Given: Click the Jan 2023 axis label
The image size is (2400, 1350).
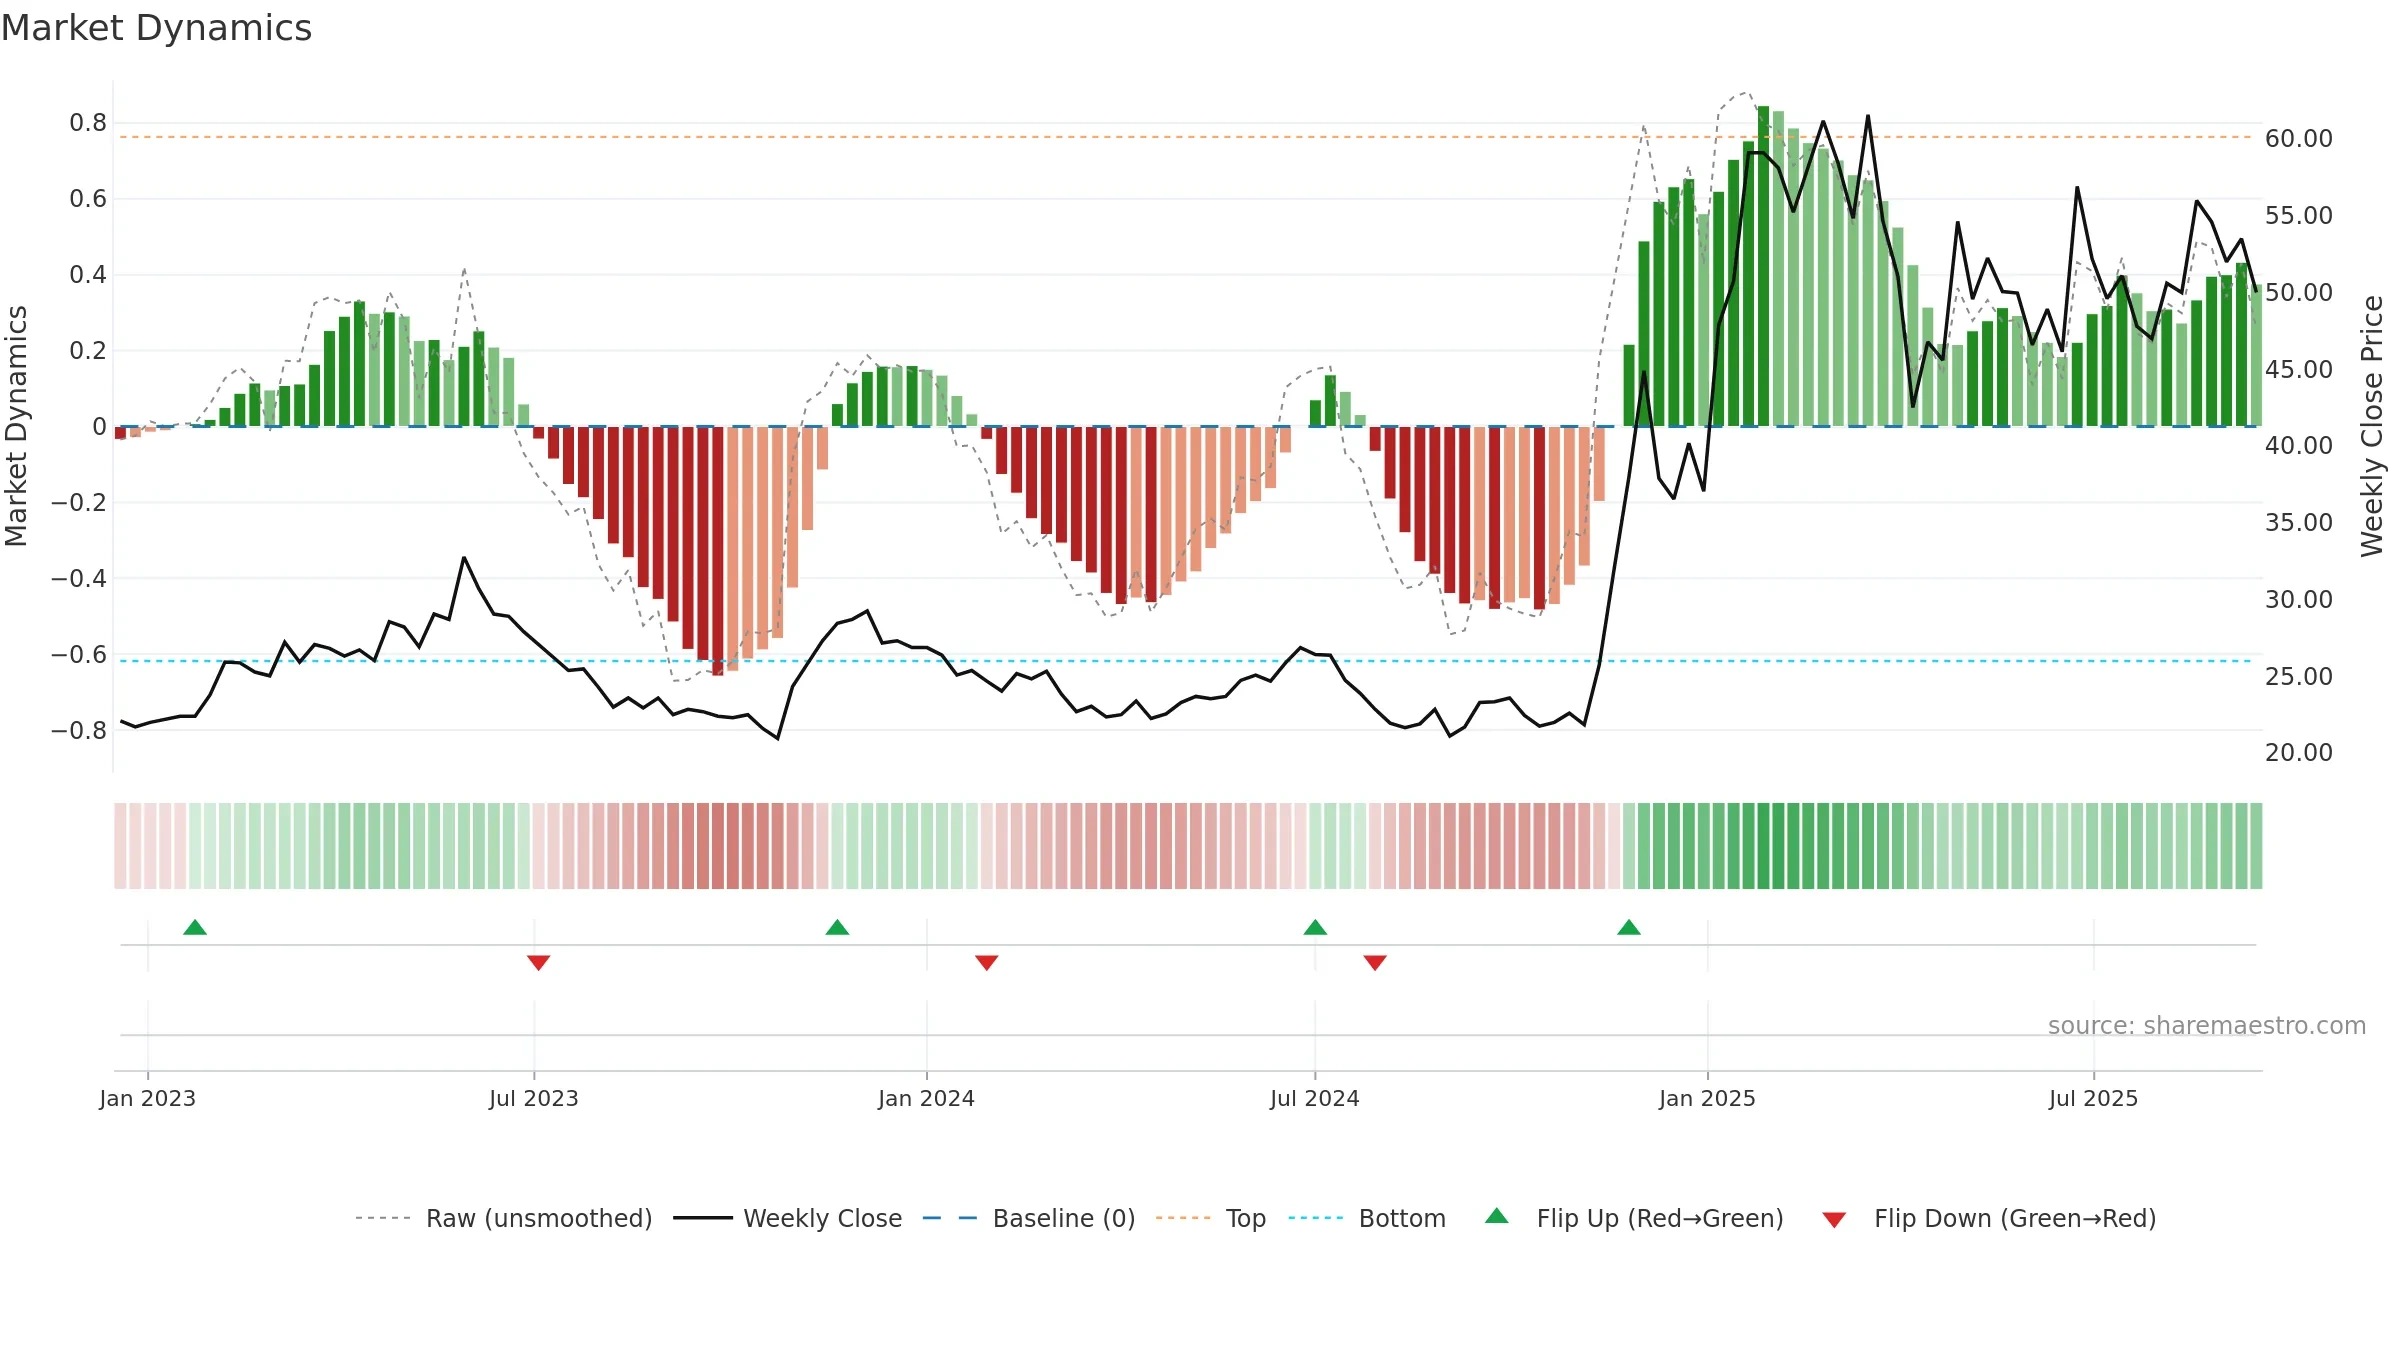Looking at the screenshot, I should [x=148, y=1098].
